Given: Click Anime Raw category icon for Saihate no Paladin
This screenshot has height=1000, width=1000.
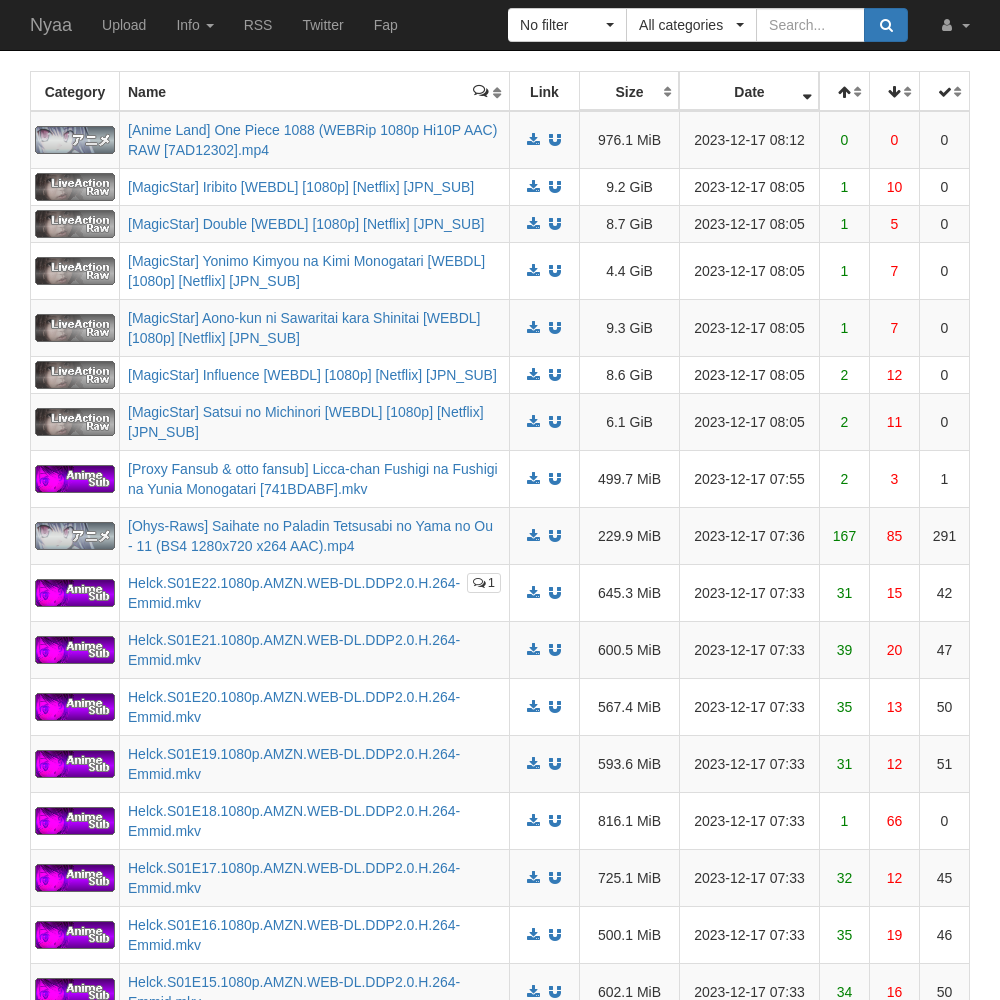Looking at the screenshot, I should pos(75,536).
